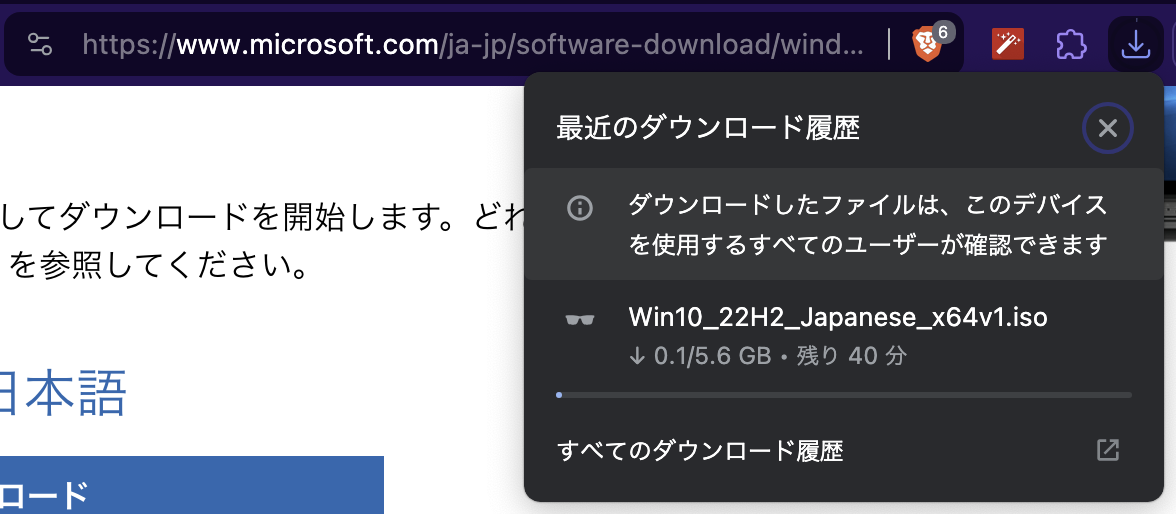Toggle the downloads toolbar button
Image resolution: width=1176 pixels, height=514 pixels.
coord(1136,44)
